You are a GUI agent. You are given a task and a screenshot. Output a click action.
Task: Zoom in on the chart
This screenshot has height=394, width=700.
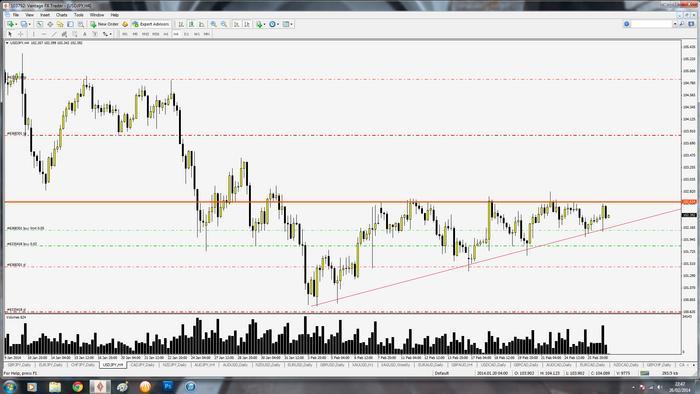click(x=213, y=24)
